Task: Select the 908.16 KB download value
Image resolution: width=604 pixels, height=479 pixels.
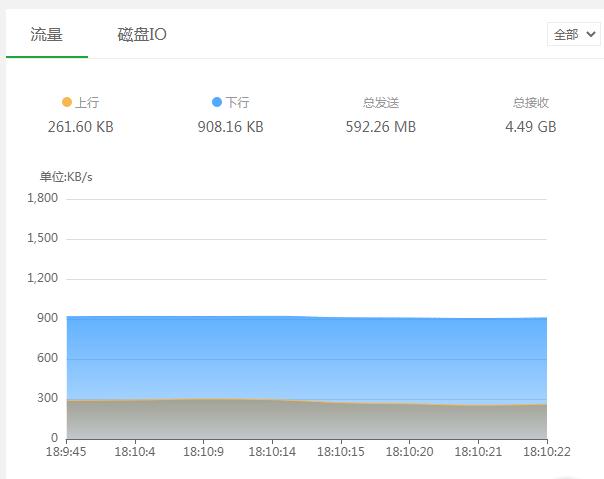Action: [230, 127]
